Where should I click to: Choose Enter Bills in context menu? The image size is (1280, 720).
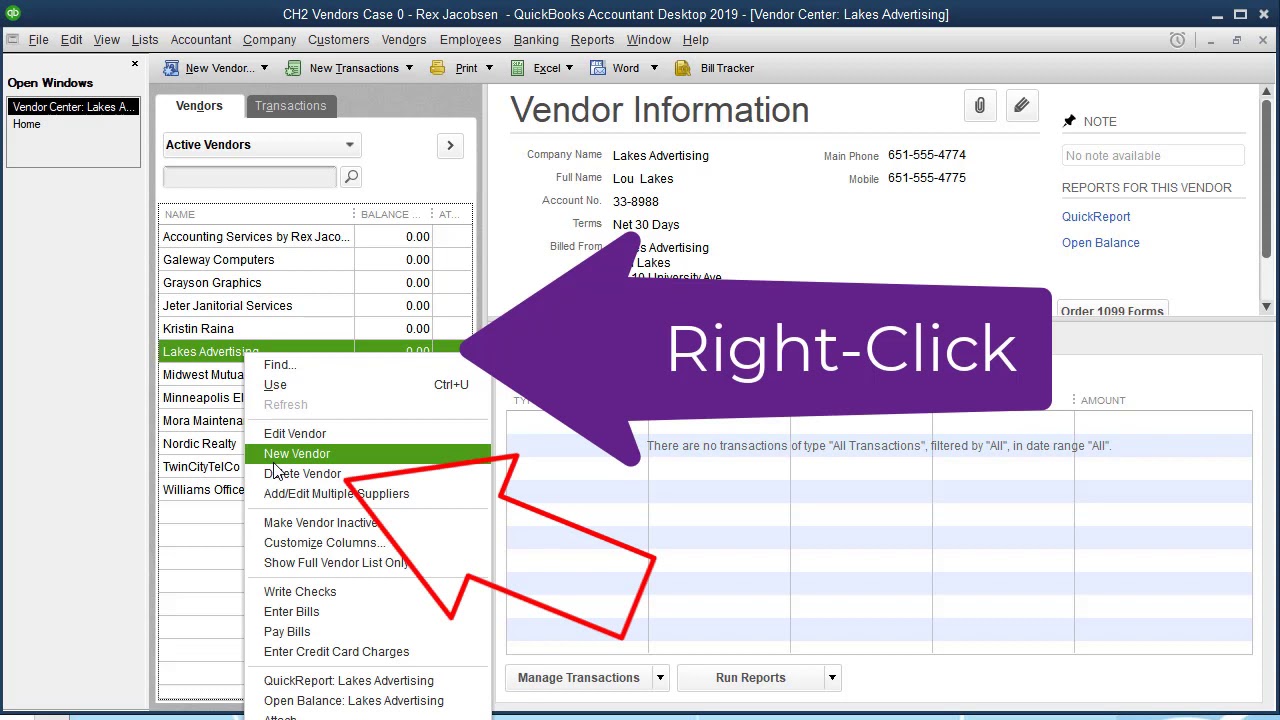coord(368,612)
